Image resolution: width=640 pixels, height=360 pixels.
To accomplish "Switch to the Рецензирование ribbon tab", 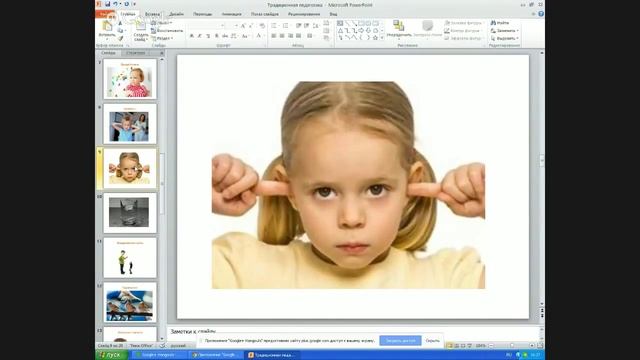I will tap(304, 14).
